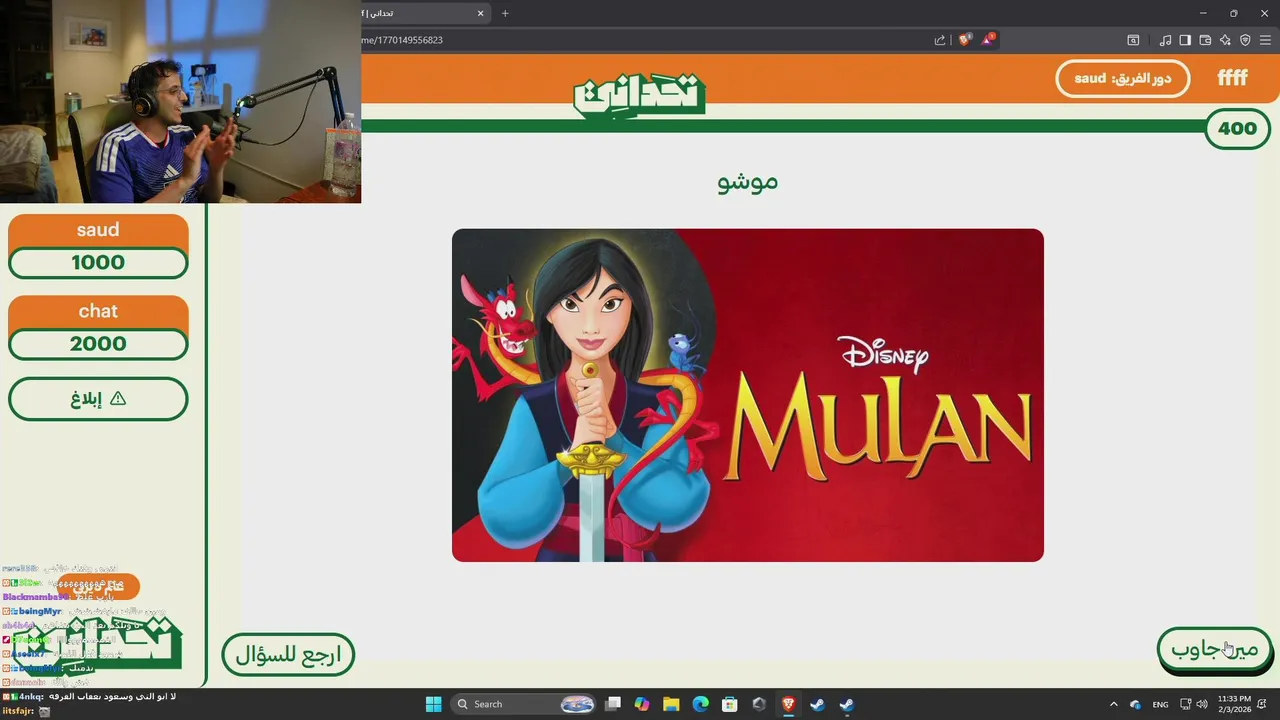Click the share page icon in address bar
The image size is (1280, 720).
tap(940, 40)
